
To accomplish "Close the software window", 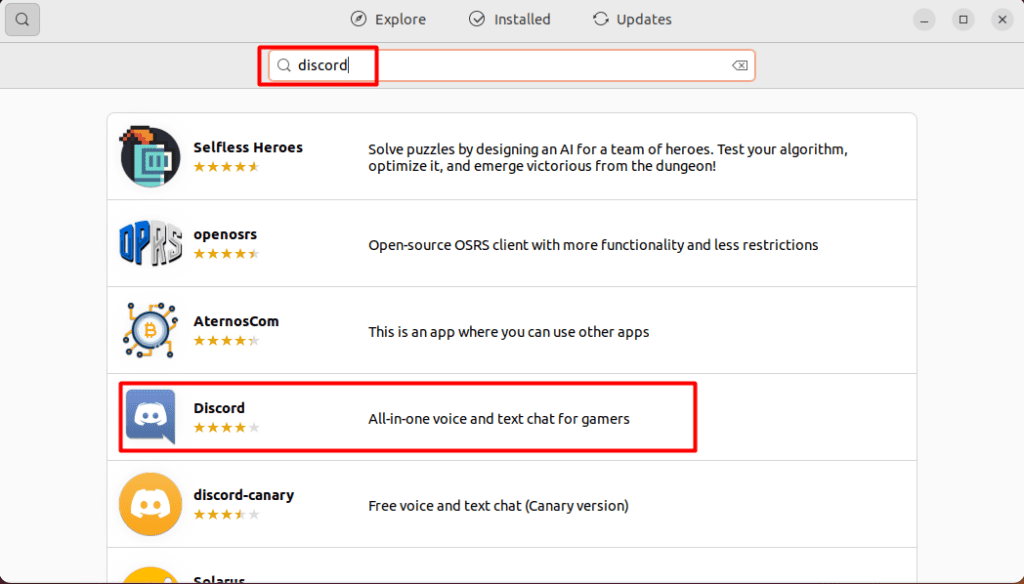I will point(1002,20).
